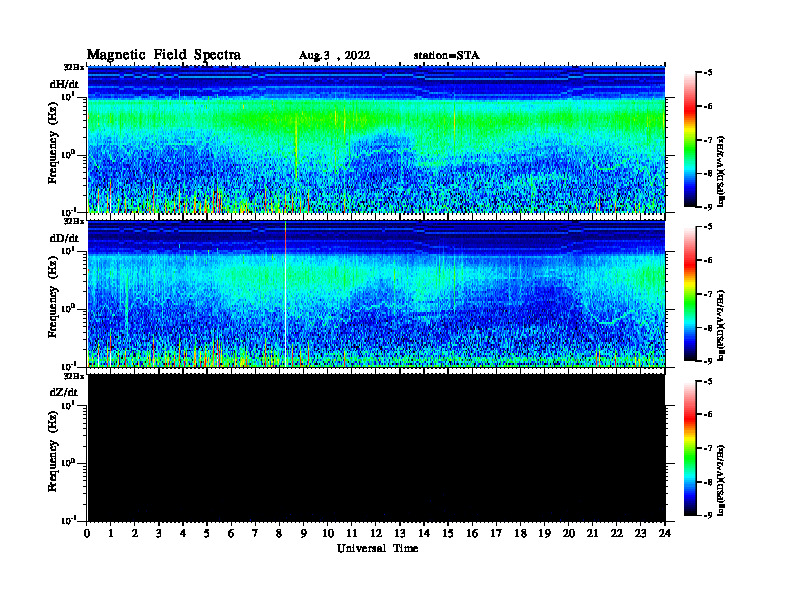Click hour tick label "1" on time axis

(111, 533)
